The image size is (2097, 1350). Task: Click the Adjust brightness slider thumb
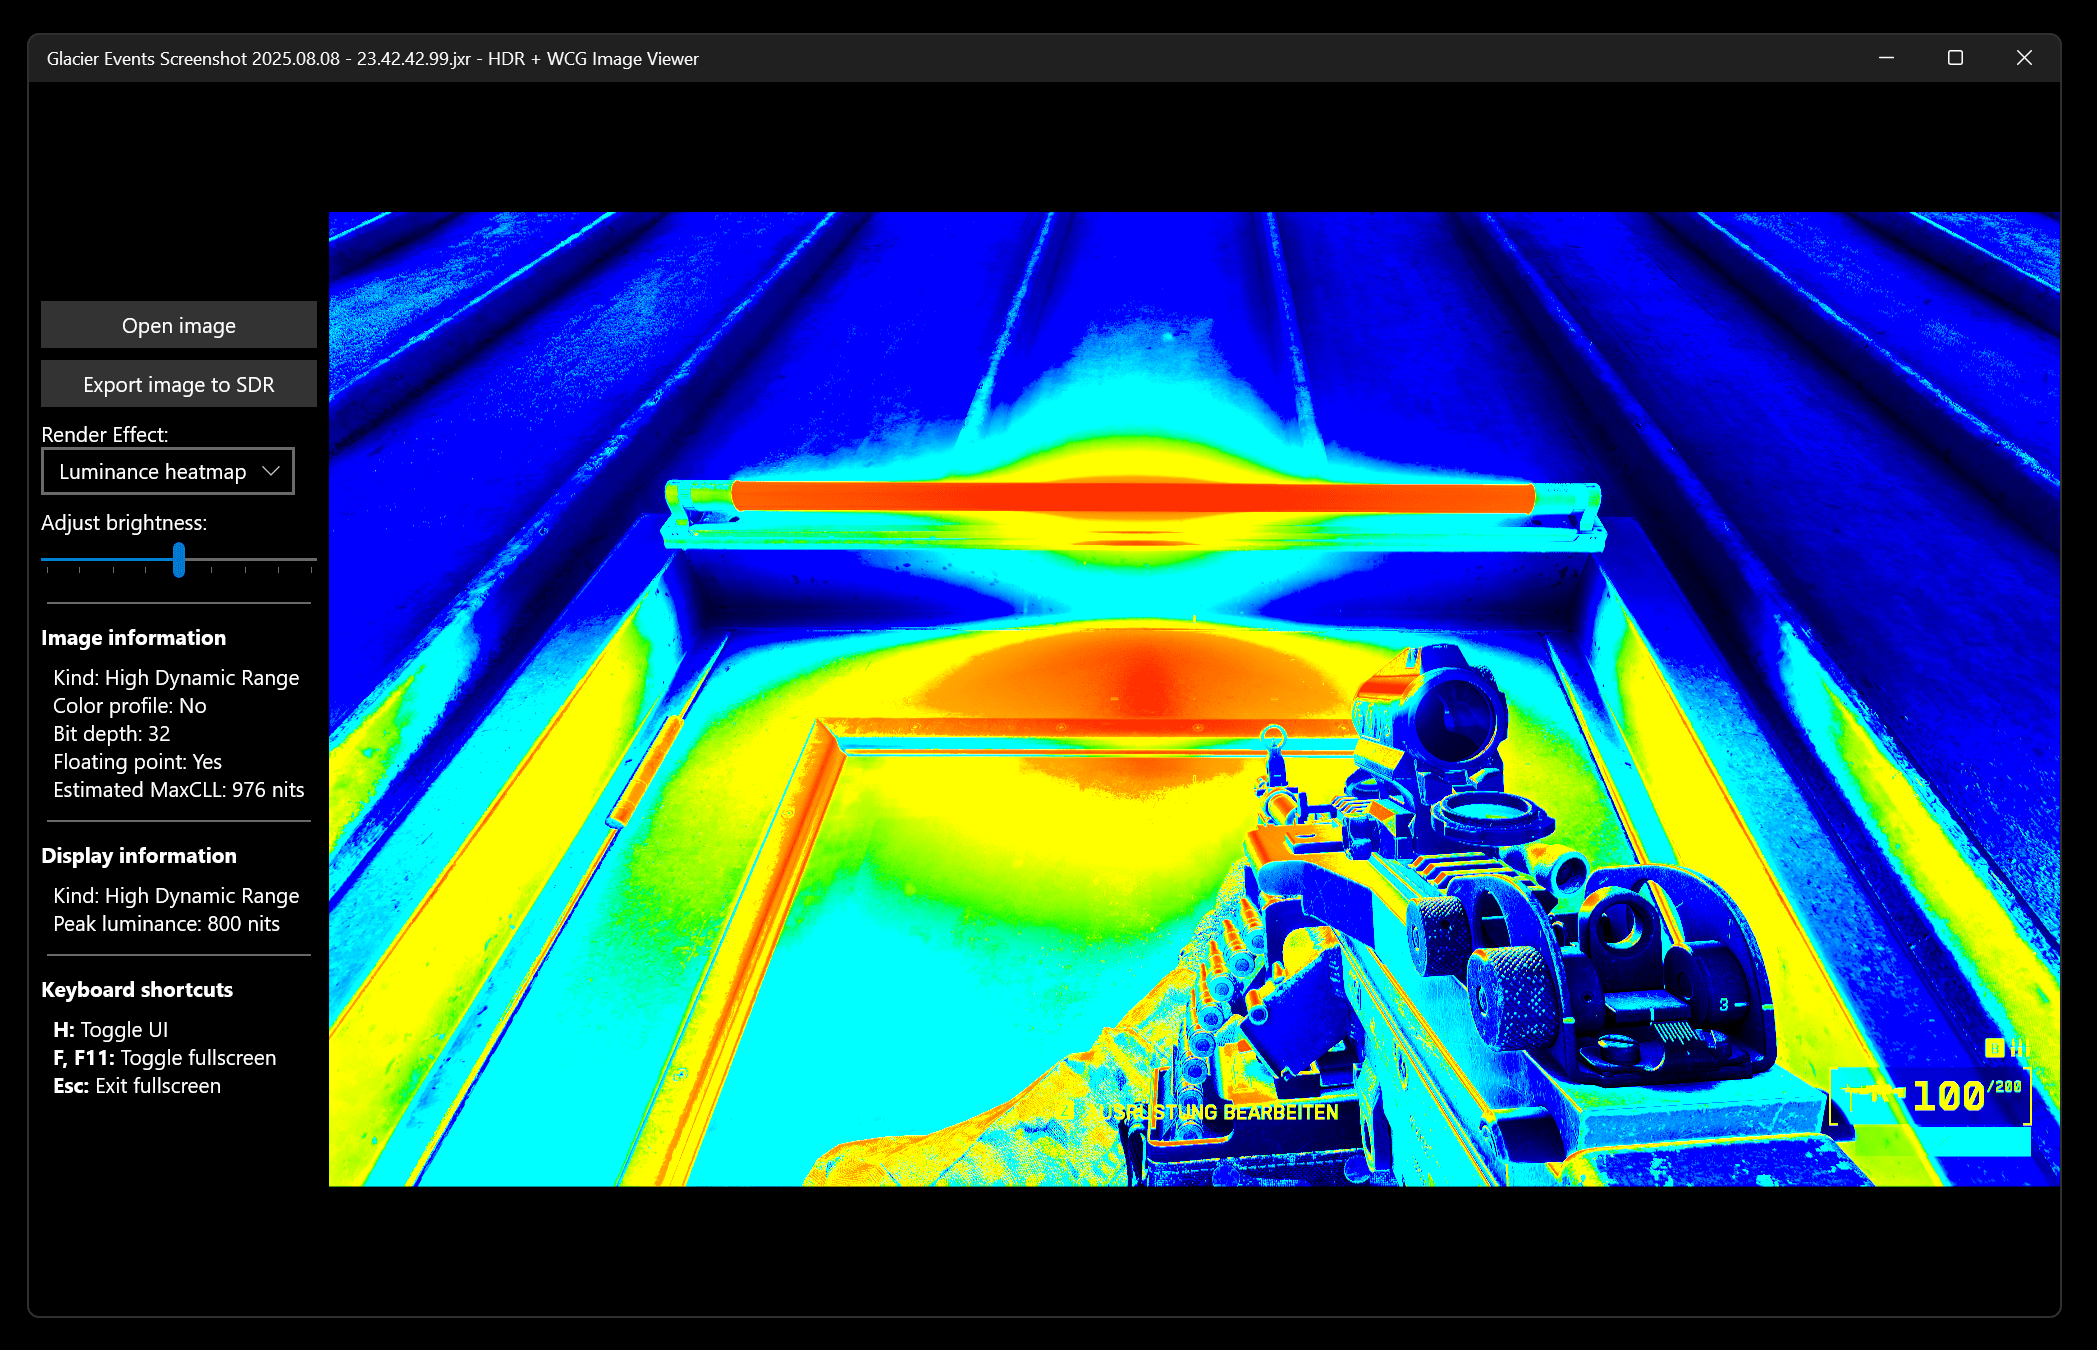179,559
